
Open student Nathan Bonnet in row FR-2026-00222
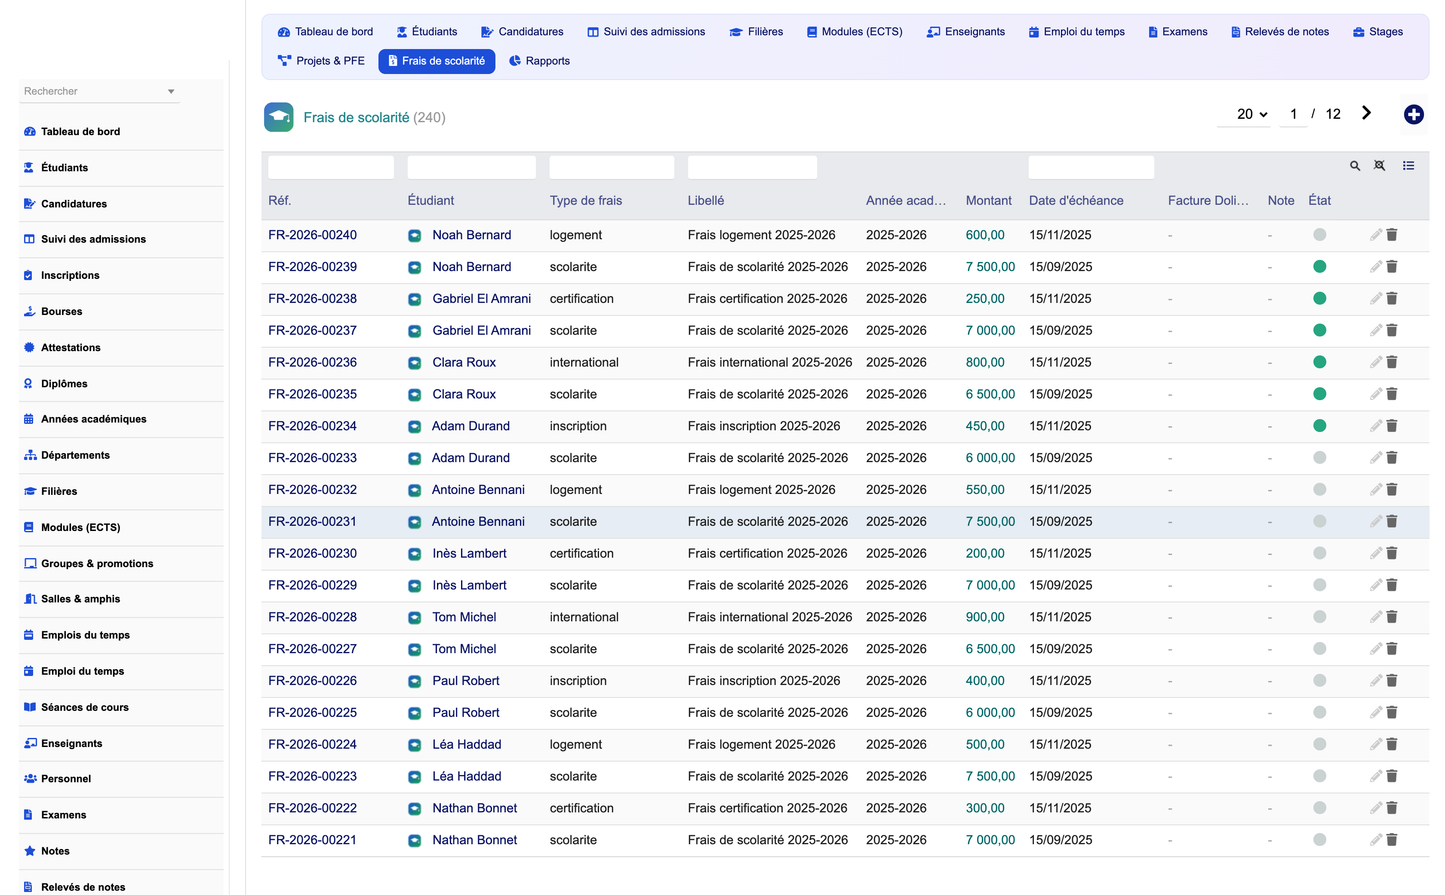pos(475,808)
